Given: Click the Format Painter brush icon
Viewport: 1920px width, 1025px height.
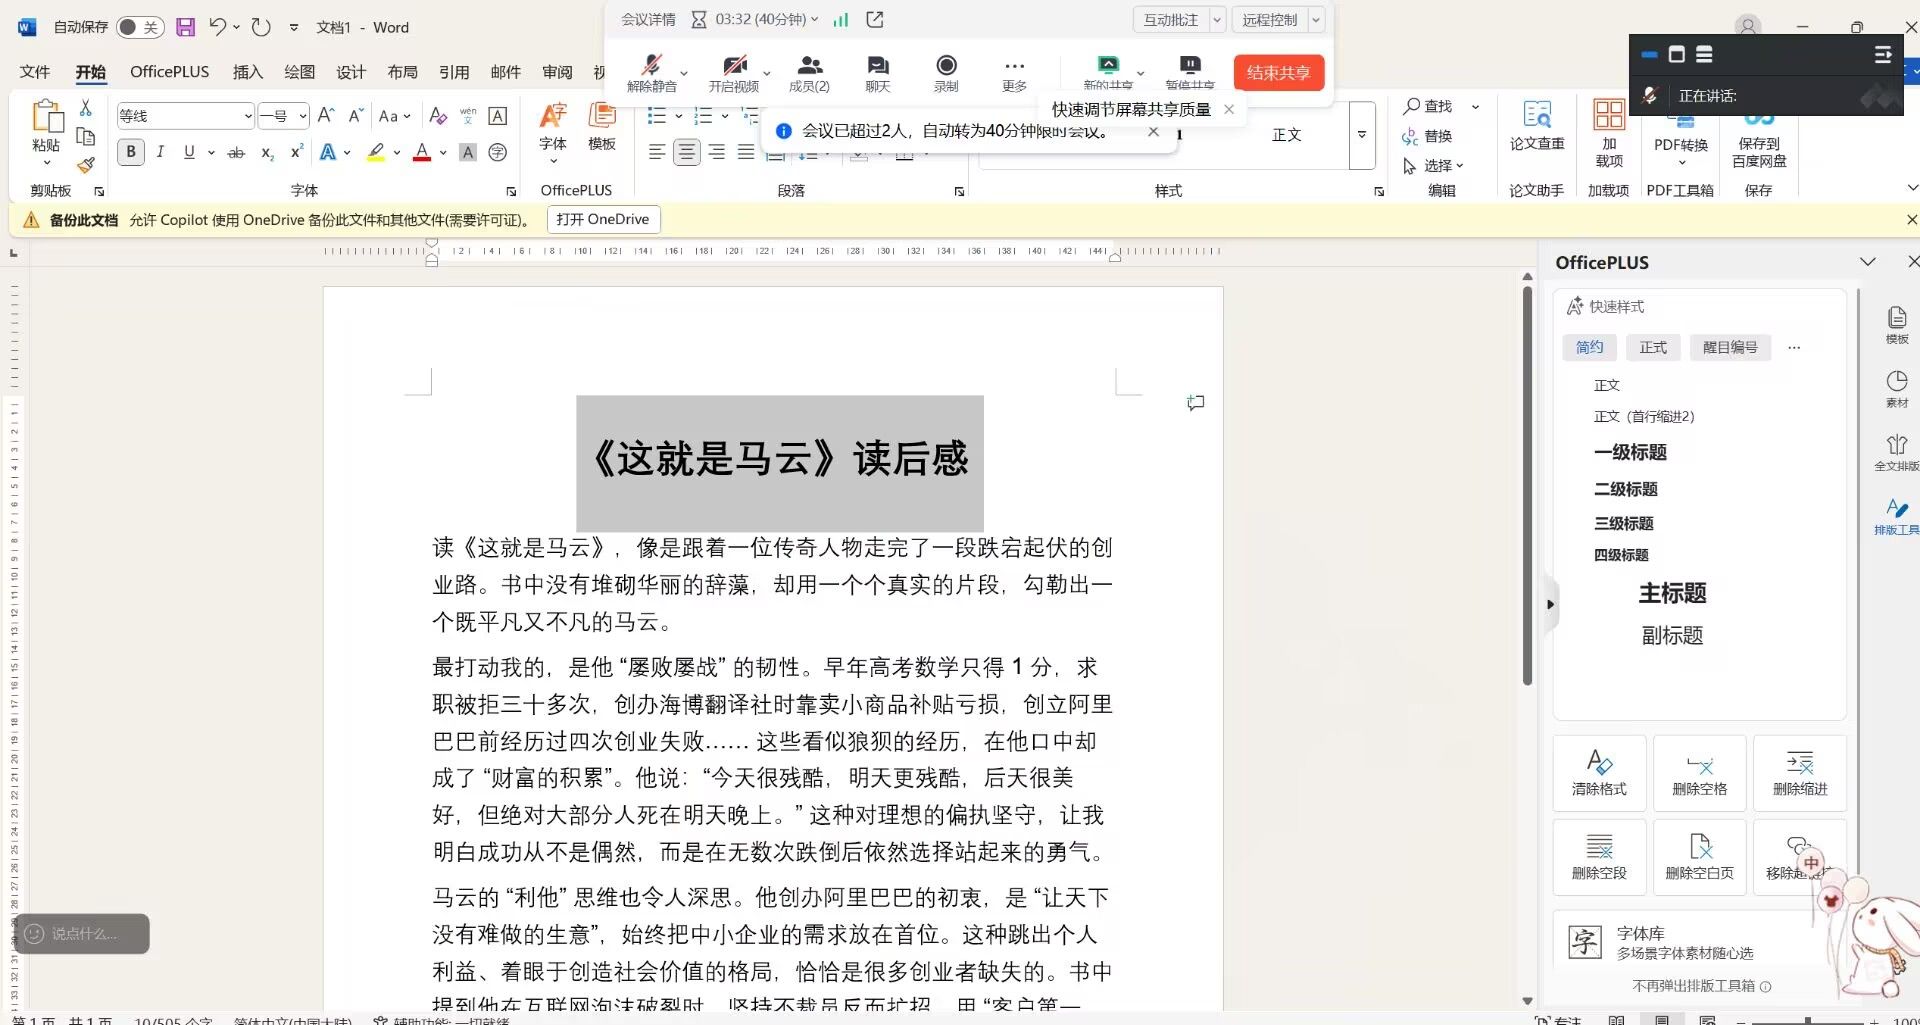Looking at the screenshot, I should tap(86, 165).
